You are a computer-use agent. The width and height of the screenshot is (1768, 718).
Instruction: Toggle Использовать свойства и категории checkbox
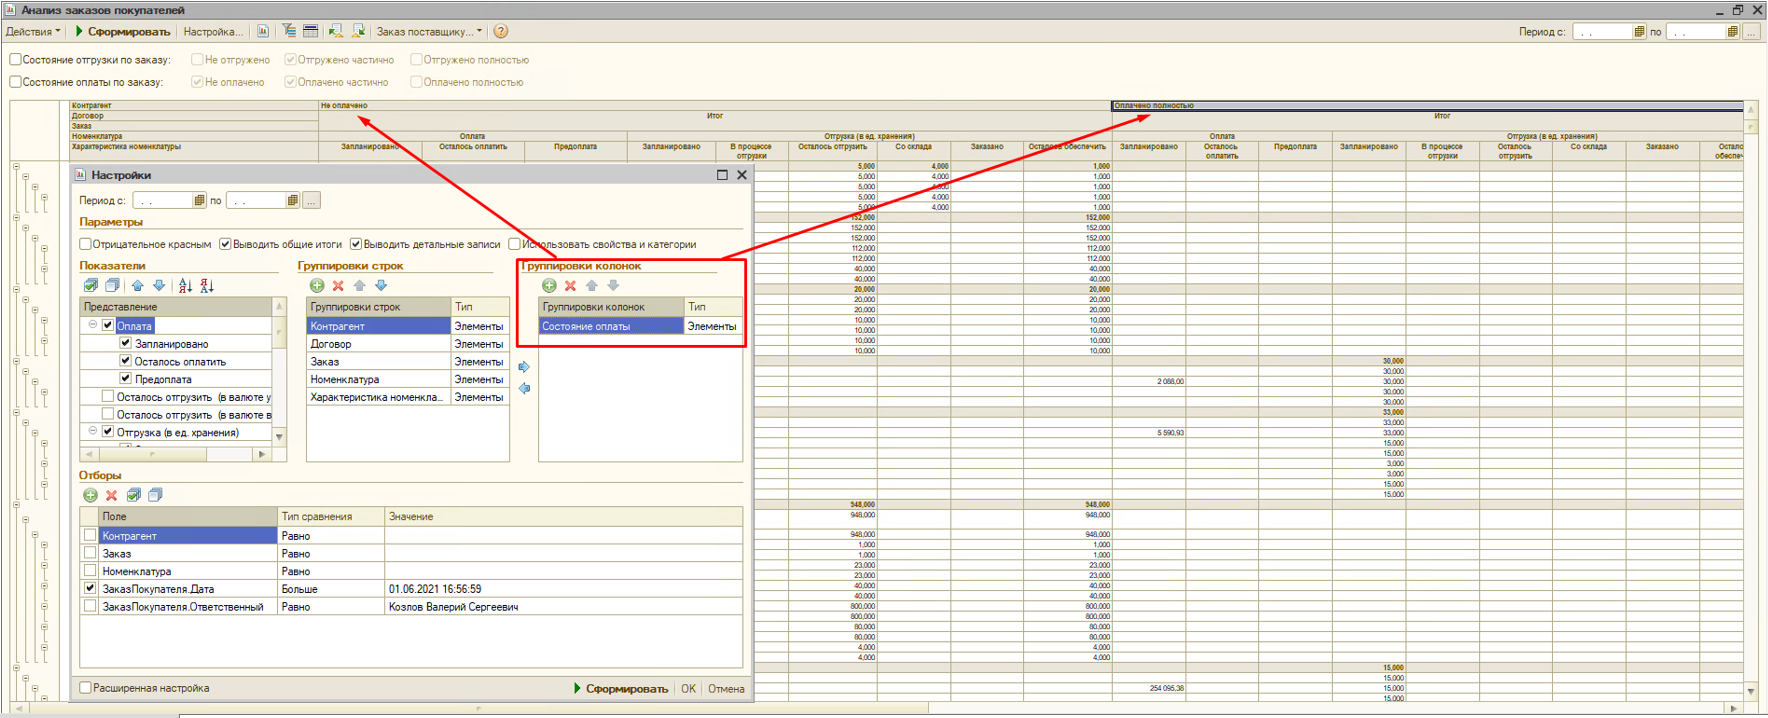tap(514, 244)
